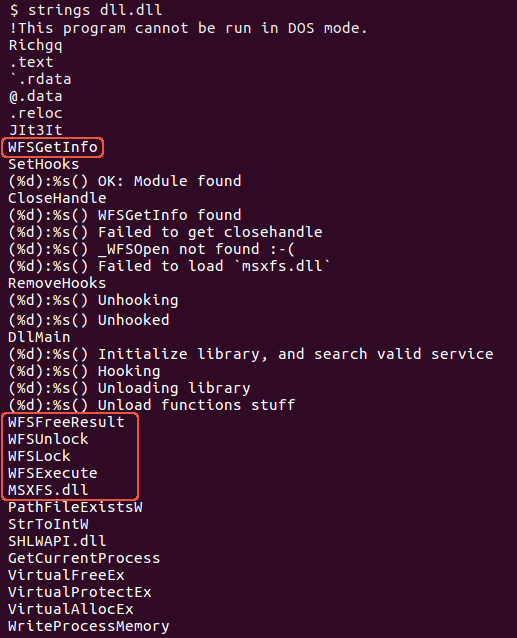Select 'Failed to load msxfs.dll' line
Viewport: 517px width, 638px height.
coord(169,266)
